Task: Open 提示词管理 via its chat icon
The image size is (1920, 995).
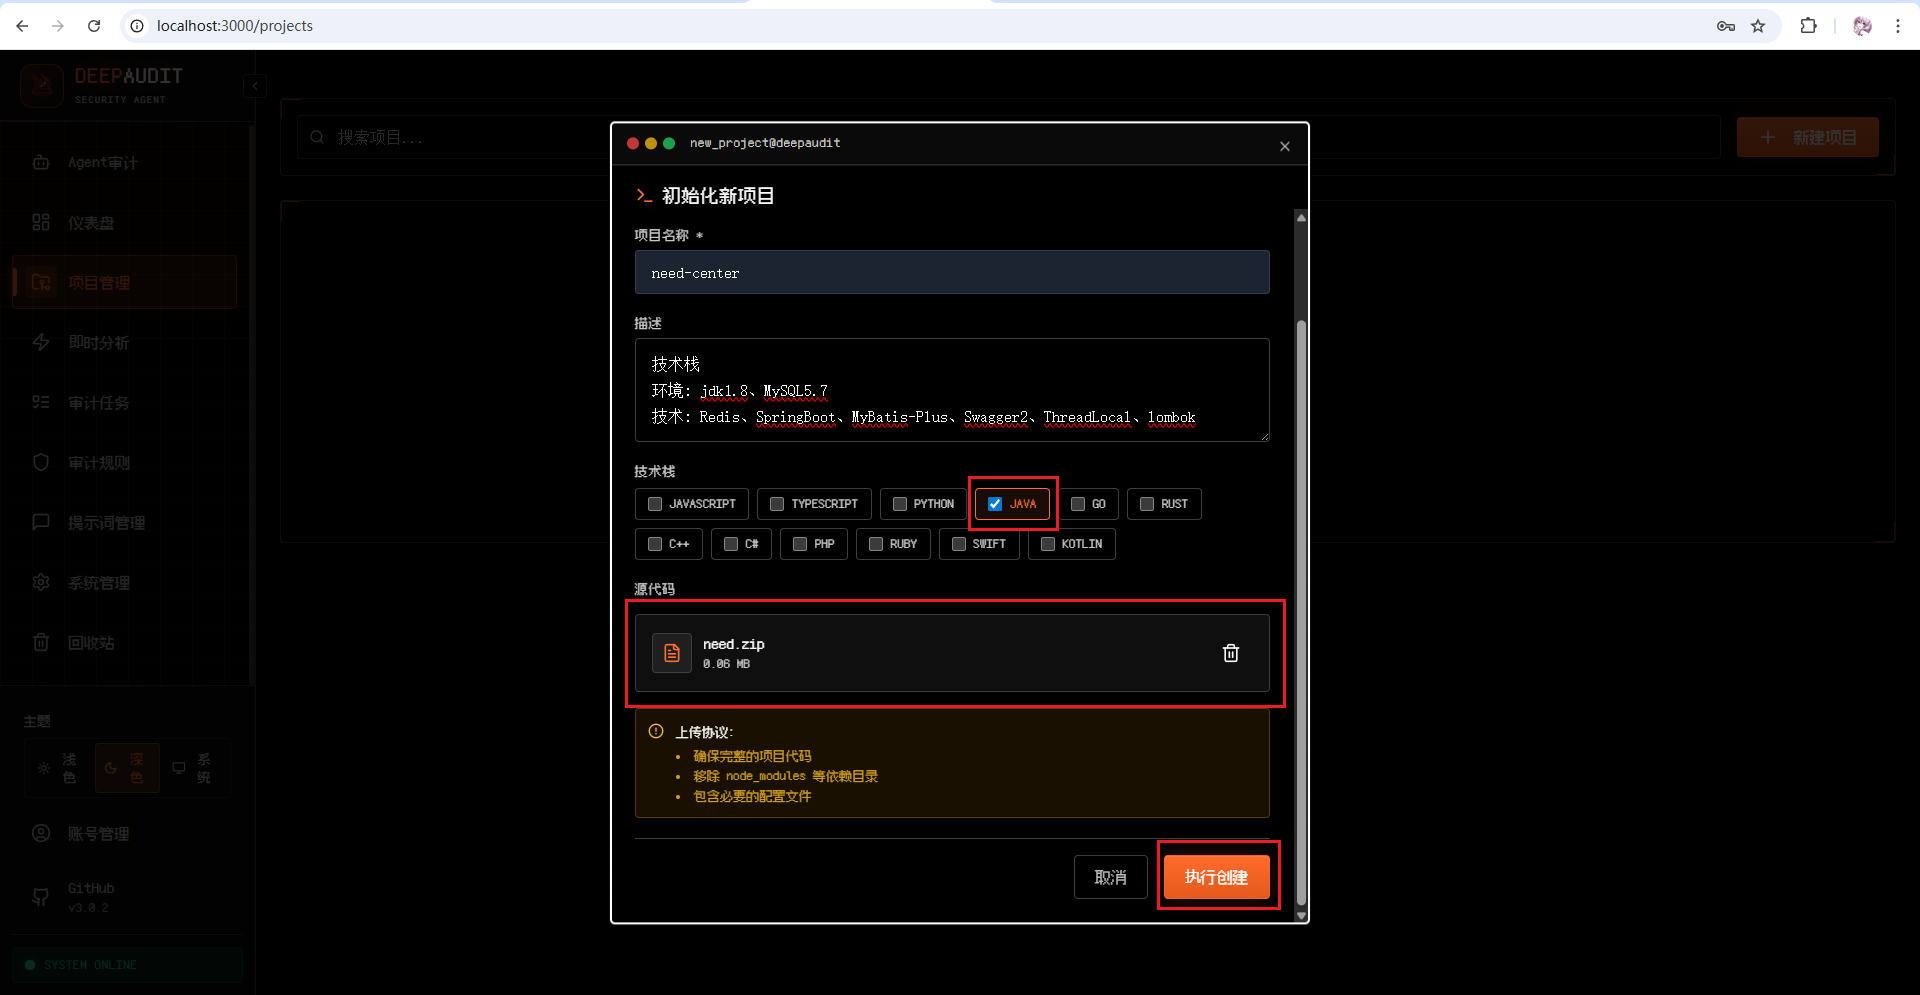Action: 41,522
